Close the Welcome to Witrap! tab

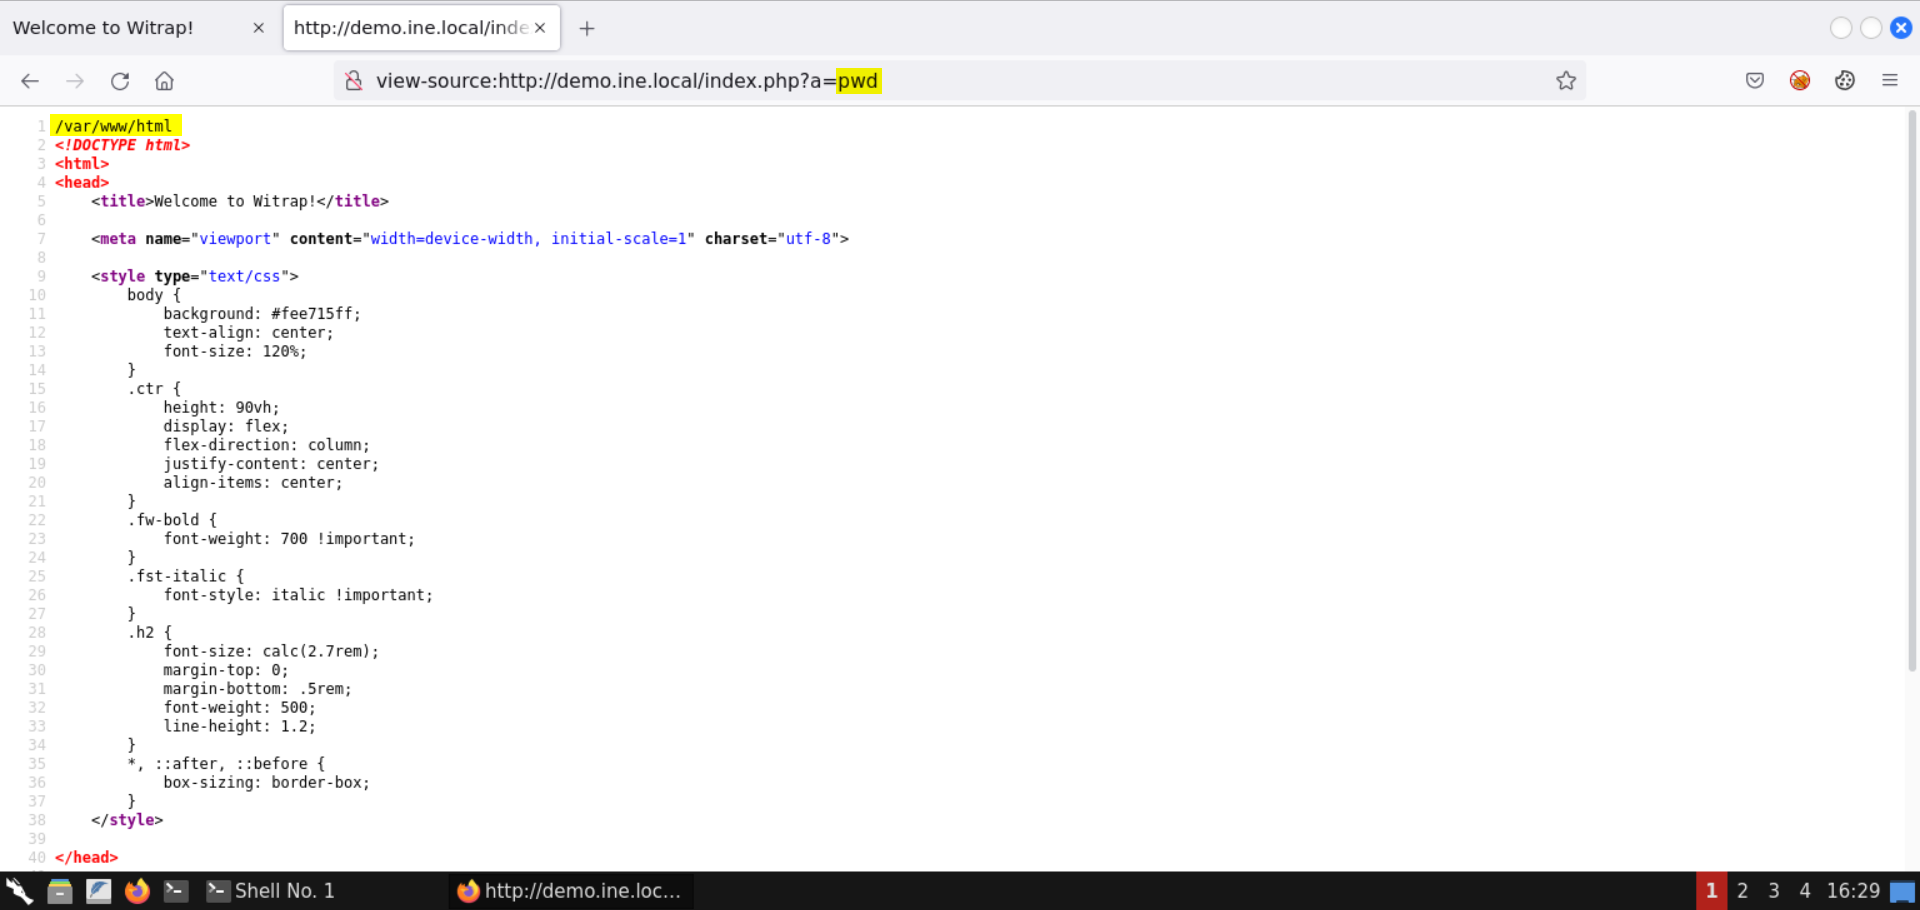[259, 28]
